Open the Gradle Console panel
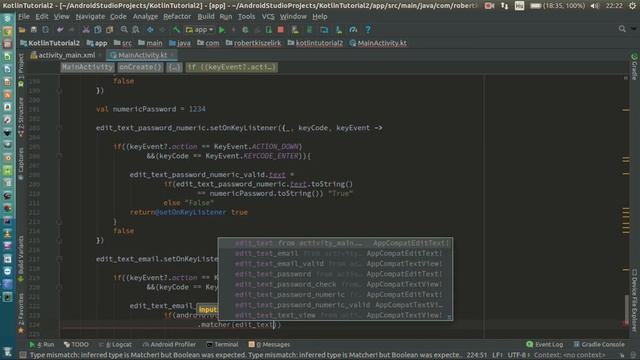Screen dimensions: 640x360 coord(599,344)
